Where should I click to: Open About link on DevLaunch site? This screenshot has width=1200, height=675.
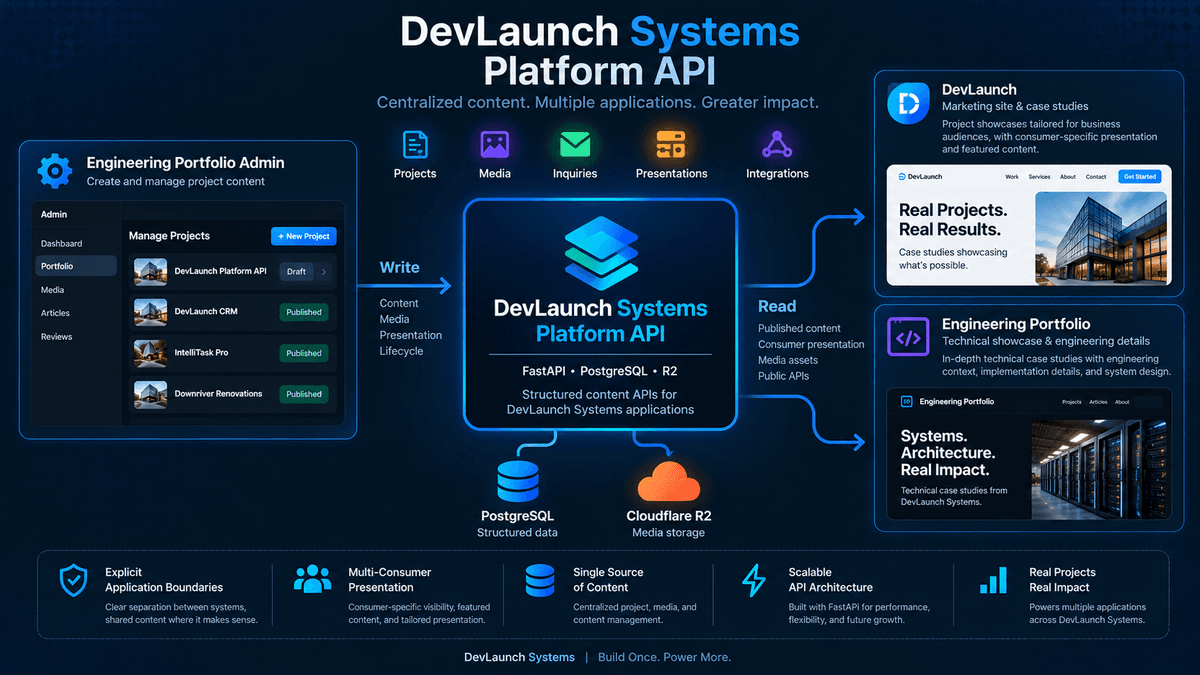point(1068,177)
